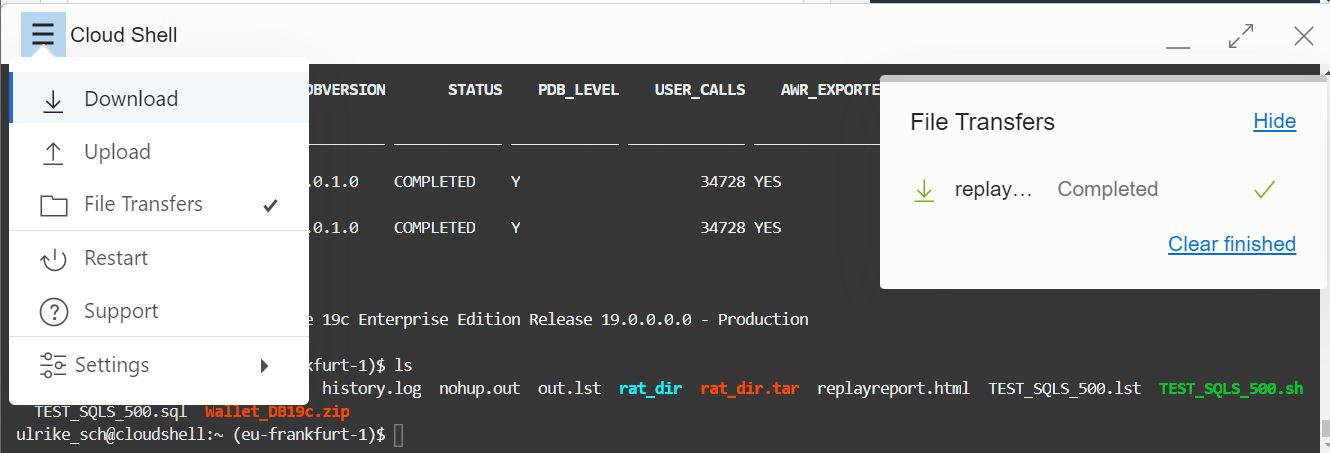
Task: Select the Restart menu option
Action: 116,259
